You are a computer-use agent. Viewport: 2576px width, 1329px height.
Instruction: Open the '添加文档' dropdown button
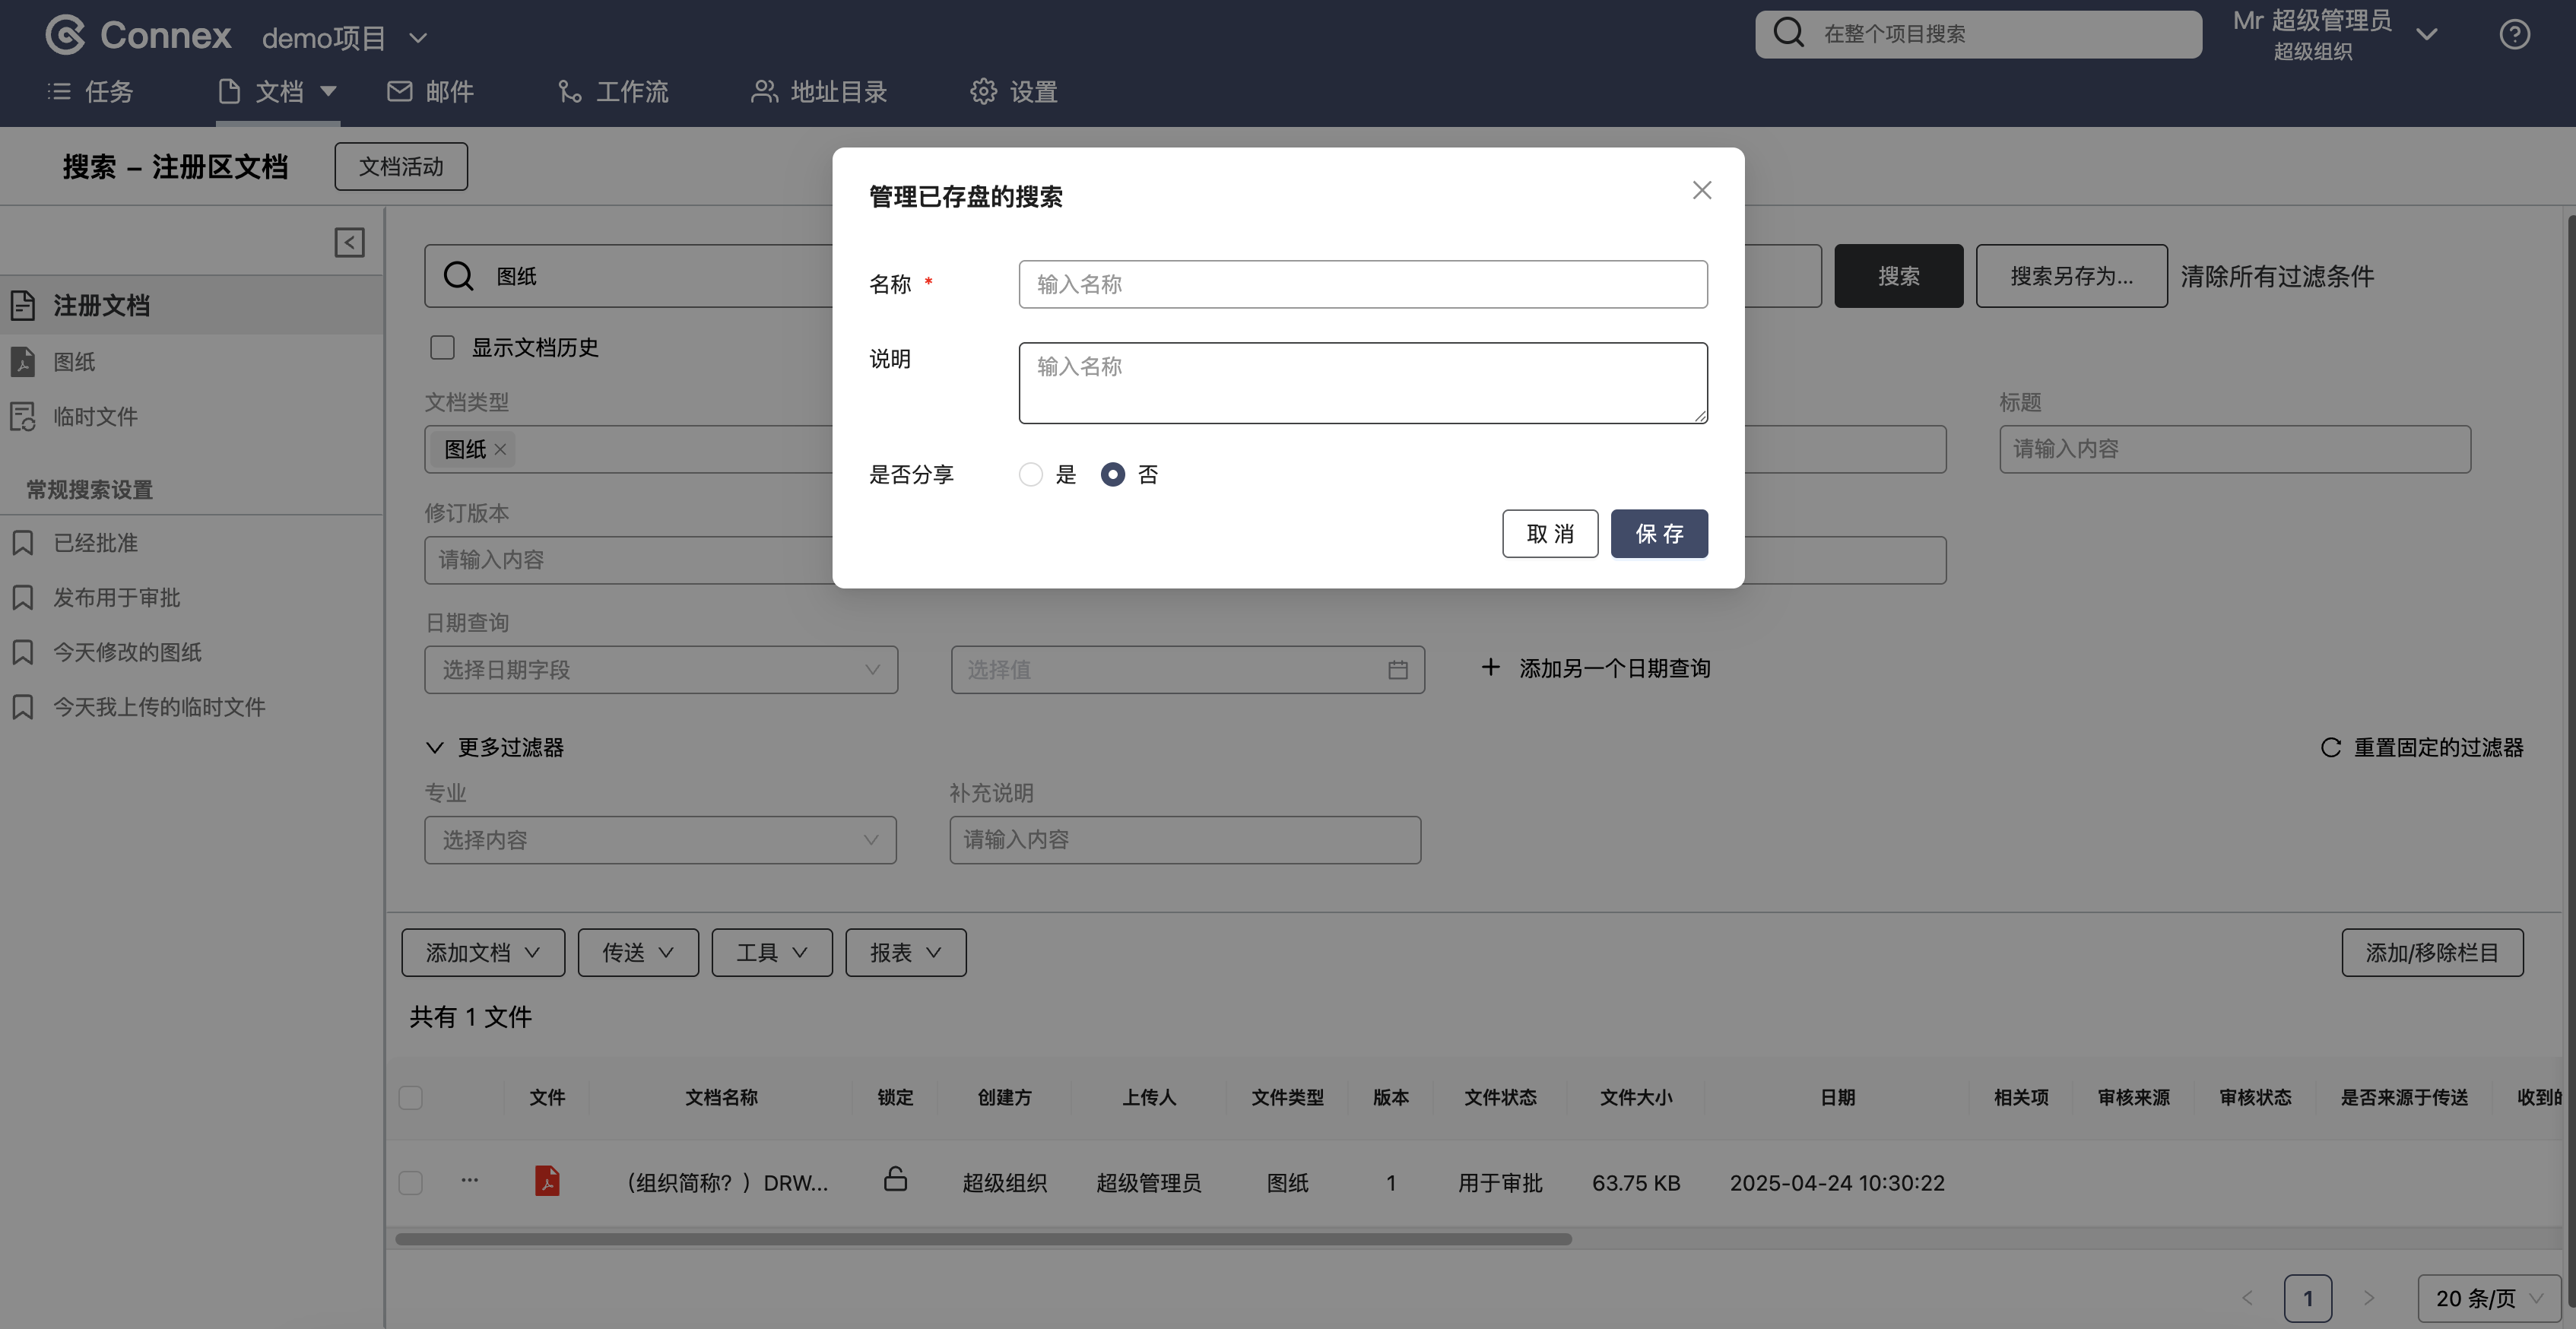coord(483,952)
